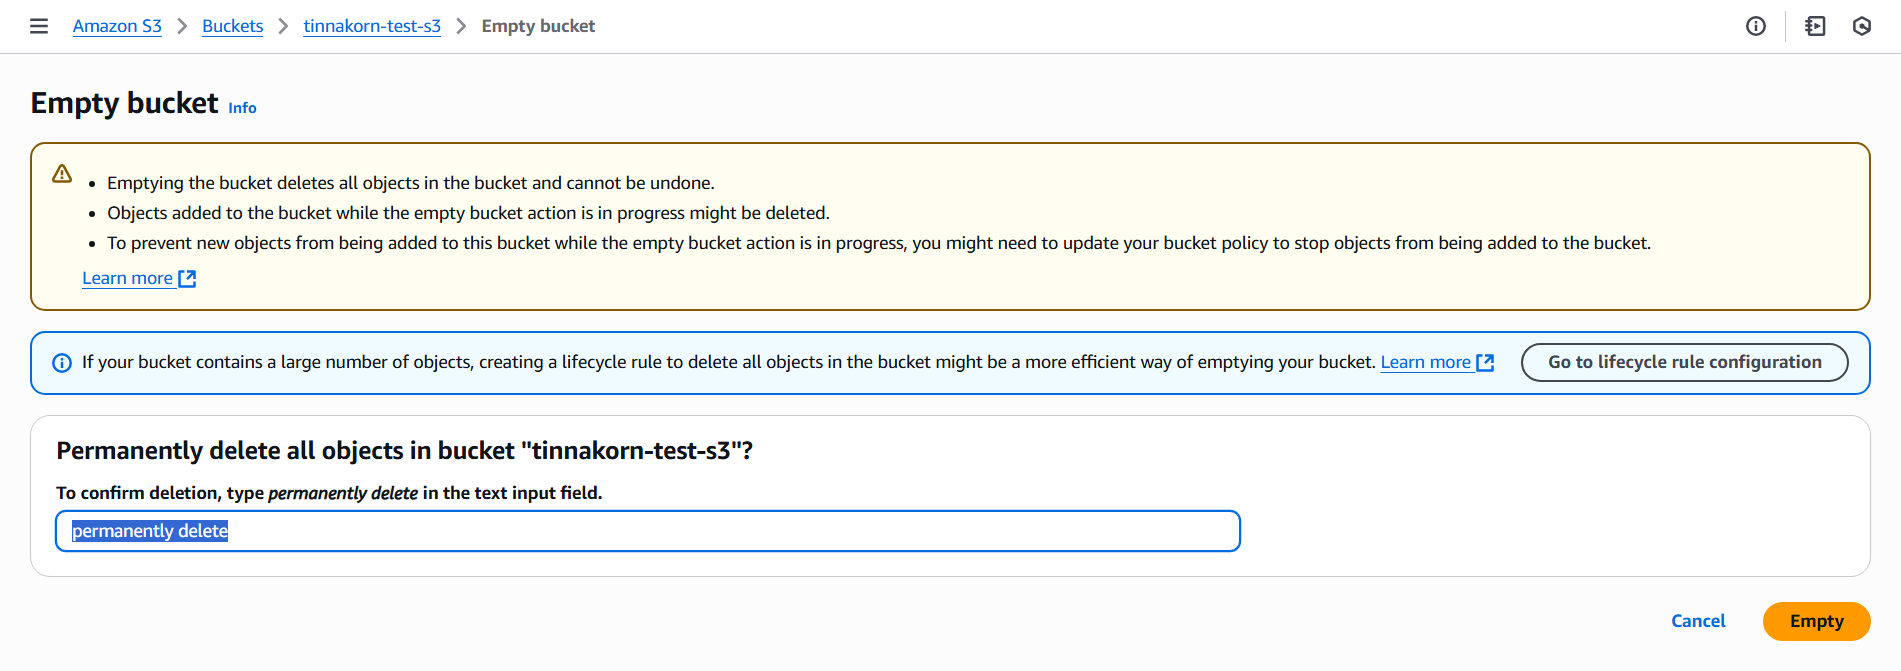Open the Amazon Q hexagon icon
Screen dimensions: 1901x671
click(x=1861, y=26)
